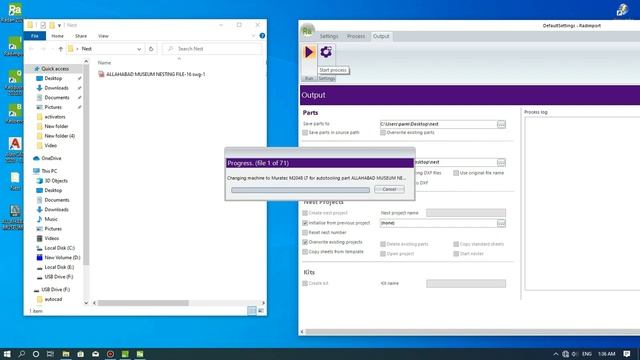The height and width of the screenshot is (360, 640).
Task: Open the AutoCAD desktop shortcut
Action: click(x=15, y=150)
